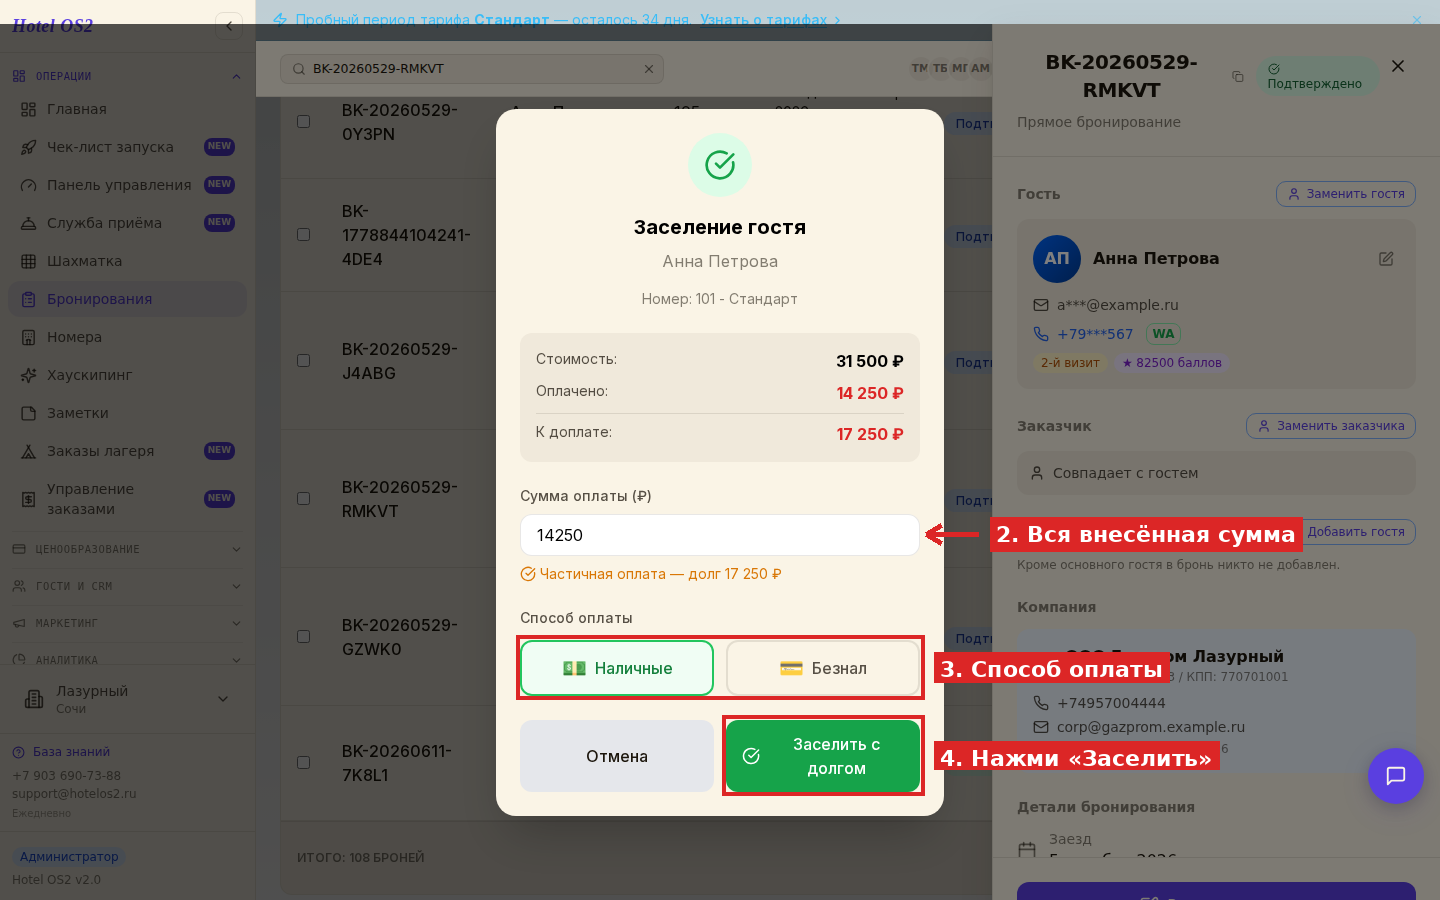Click the Заказы лагеря tent icon
The height and width of the screenshot is (900, 1440).
pos(28,451)
